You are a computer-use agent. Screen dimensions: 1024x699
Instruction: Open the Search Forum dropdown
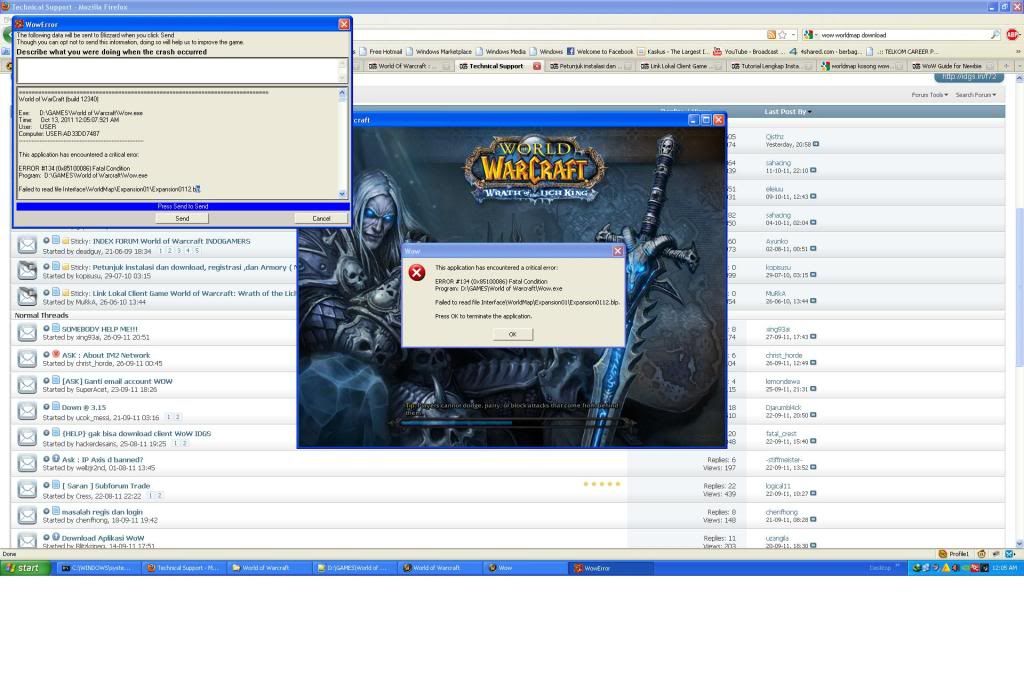click(976, 95)
